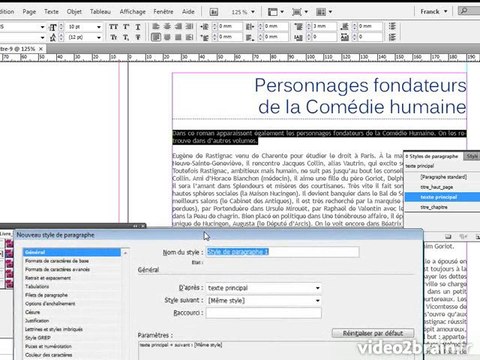Open the Affichage menu

point(133,12)
